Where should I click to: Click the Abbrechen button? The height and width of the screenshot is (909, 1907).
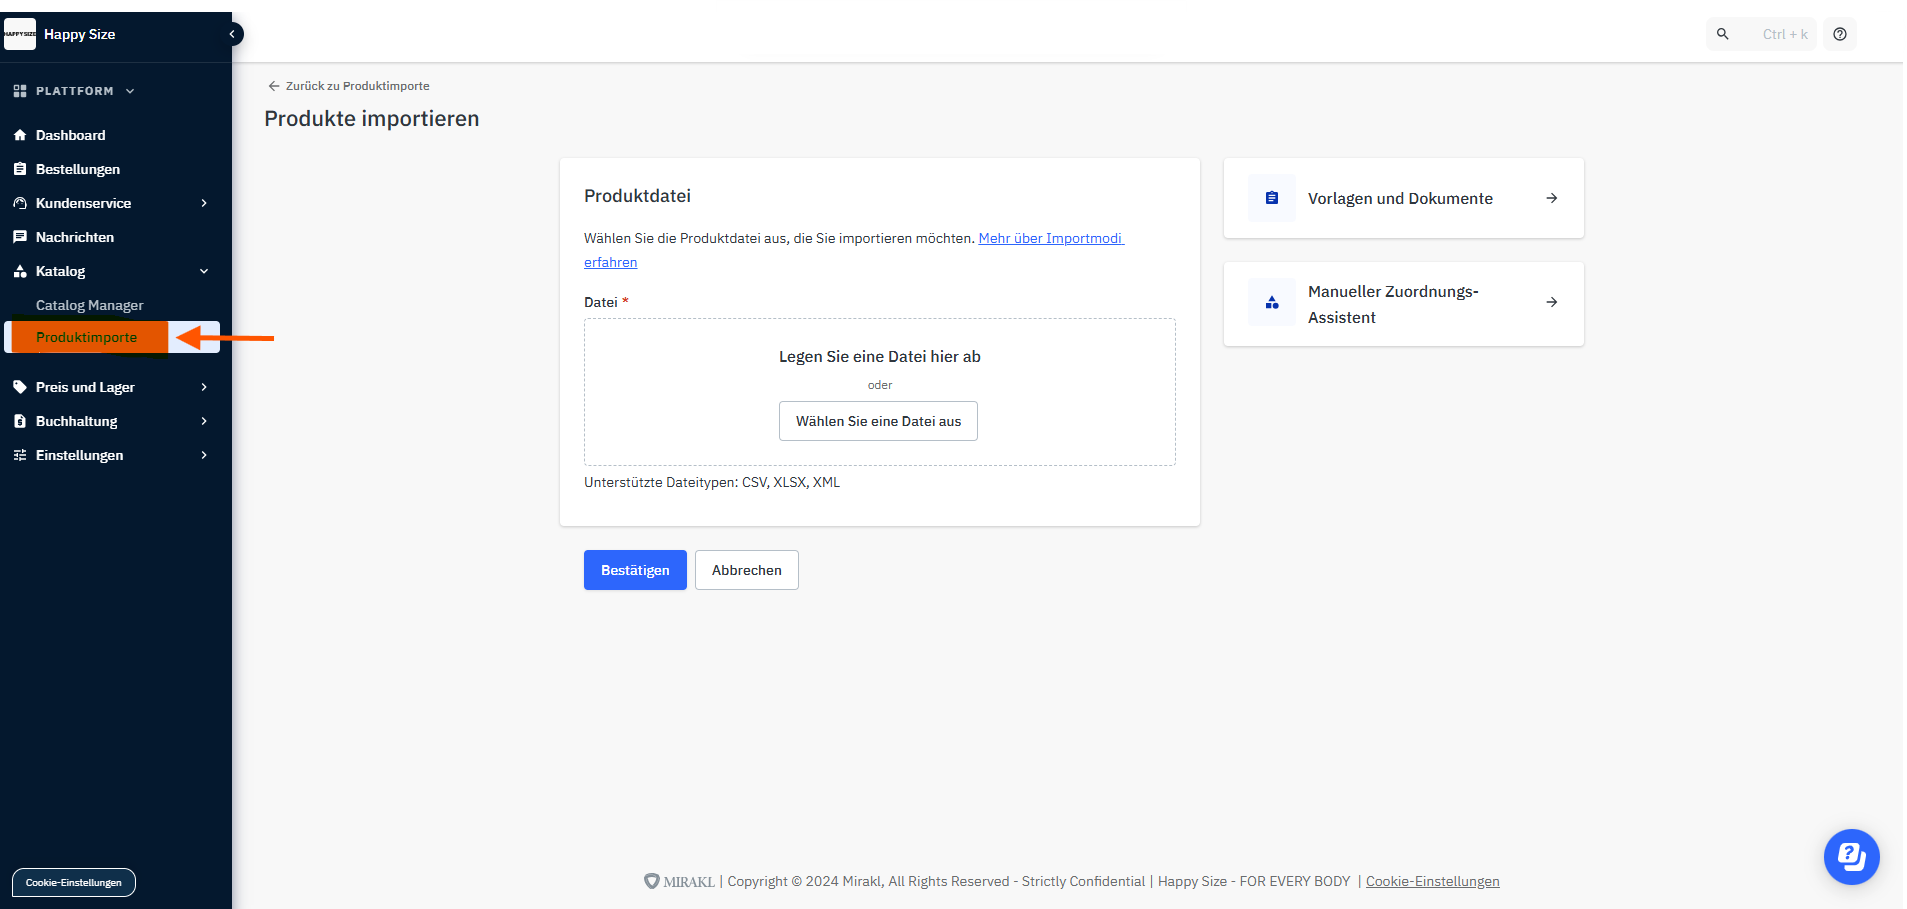746,570
